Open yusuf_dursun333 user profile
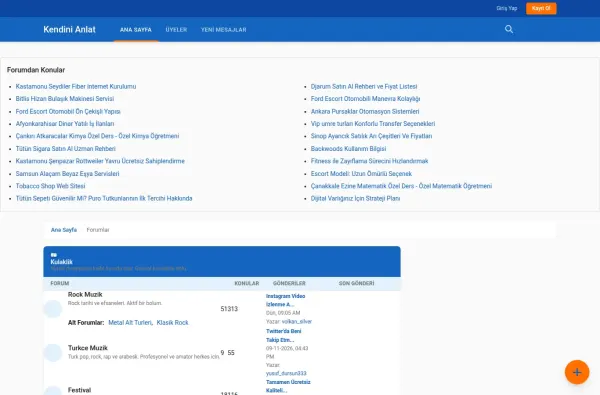The width and height of the screenshot is (600, 395). click(x=286, y=373)
